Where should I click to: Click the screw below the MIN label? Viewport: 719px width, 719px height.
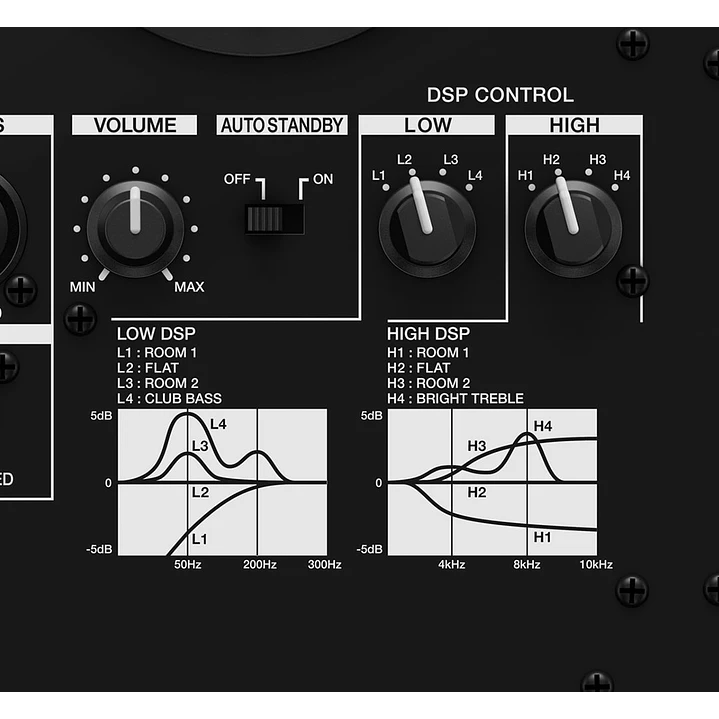click(x=80, y=318)
